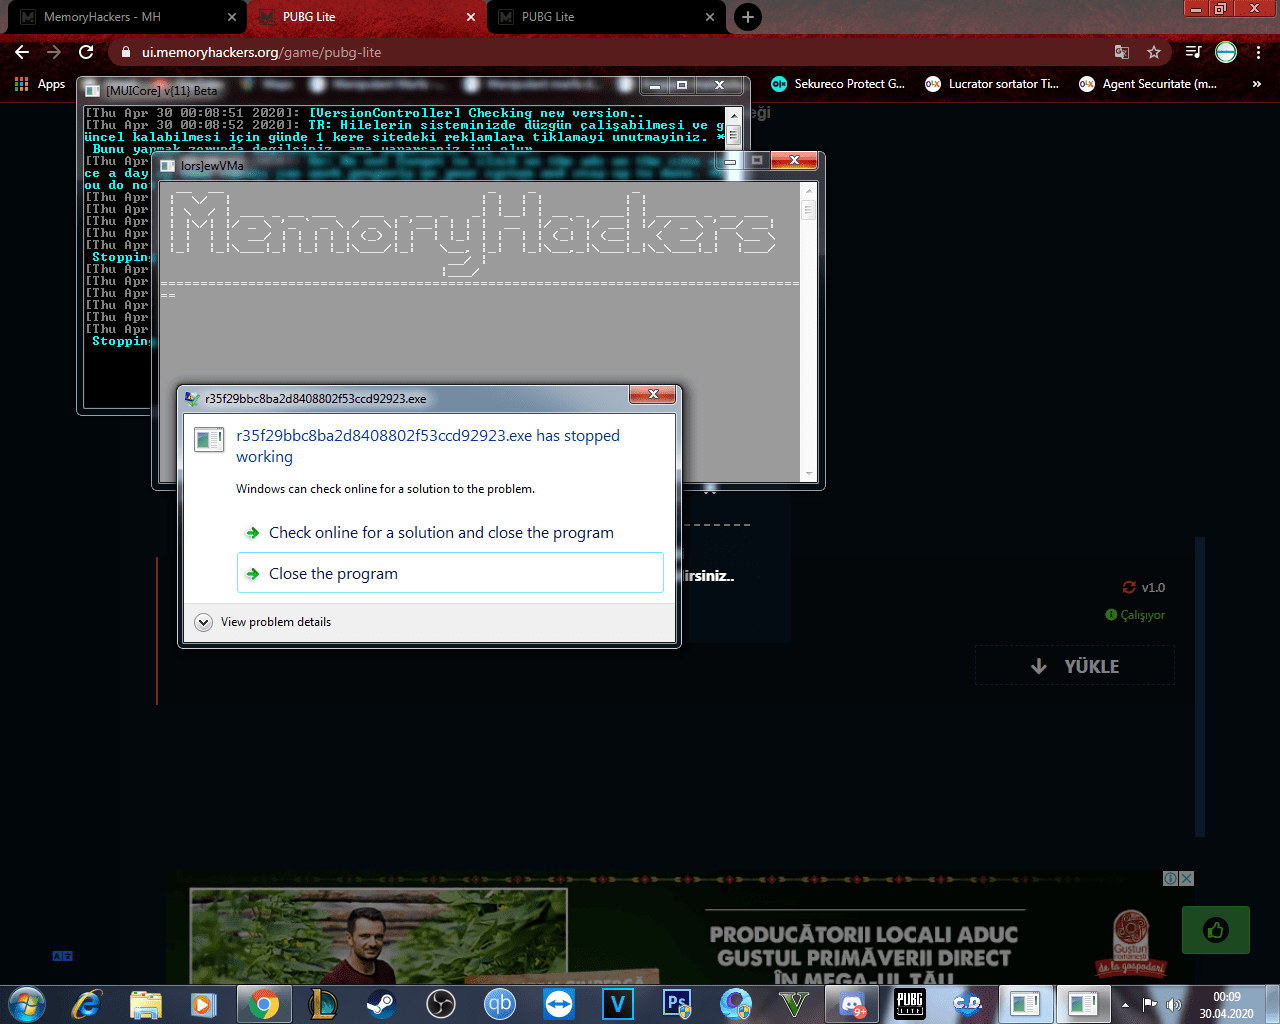
Task: Go back to the previous page in Chrome
Action: 22,52
